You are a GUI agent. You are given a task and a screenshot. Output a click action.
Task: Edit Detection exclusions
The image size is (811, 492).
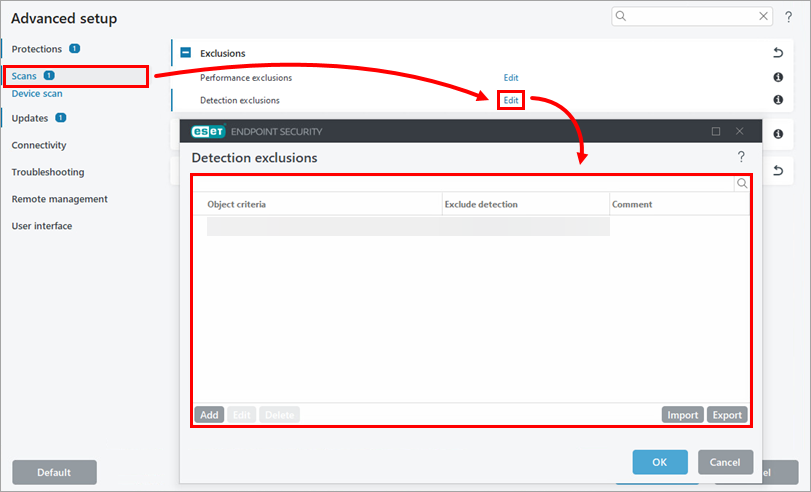pos(511,100)
